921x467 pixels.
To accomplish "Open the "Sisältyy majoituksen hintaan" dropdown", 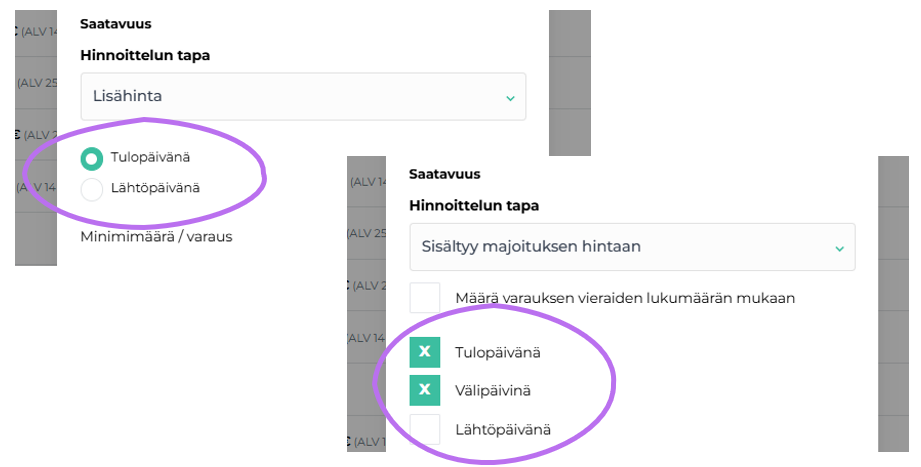I will tap(632, 247).
